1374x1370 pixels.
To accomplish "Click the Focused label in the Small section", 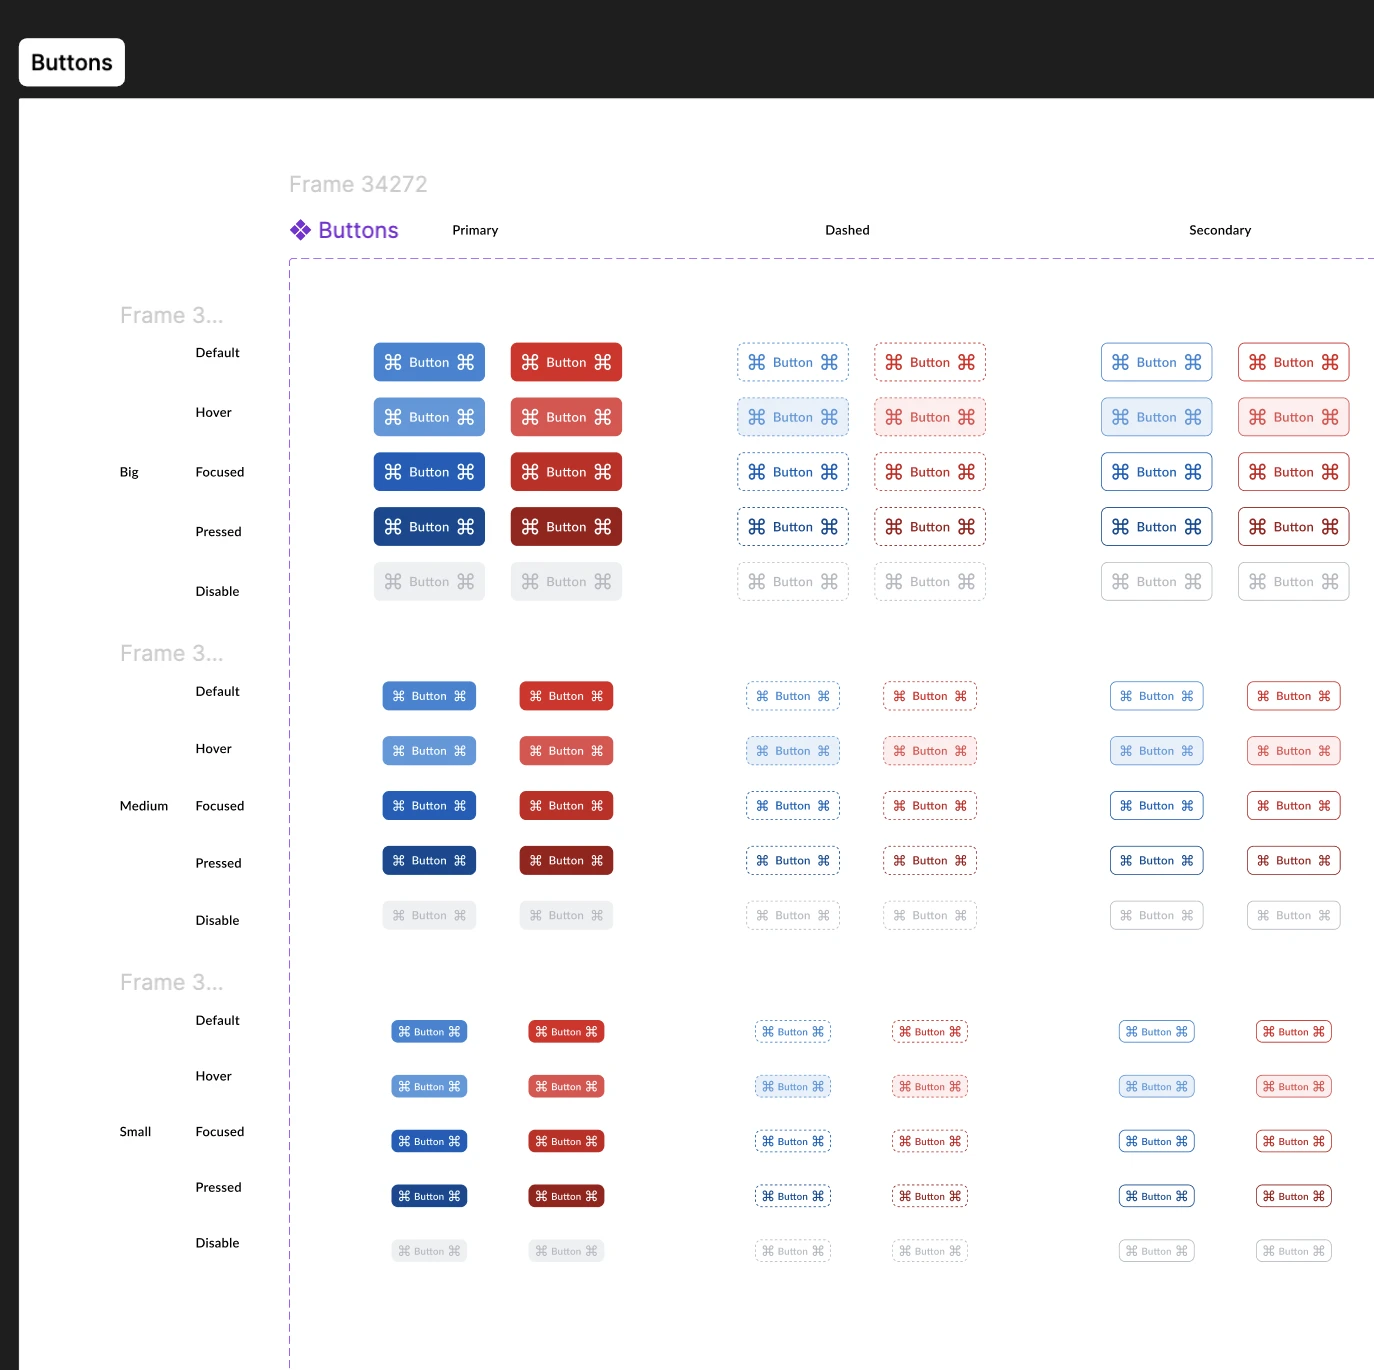I will [219, 1132].
